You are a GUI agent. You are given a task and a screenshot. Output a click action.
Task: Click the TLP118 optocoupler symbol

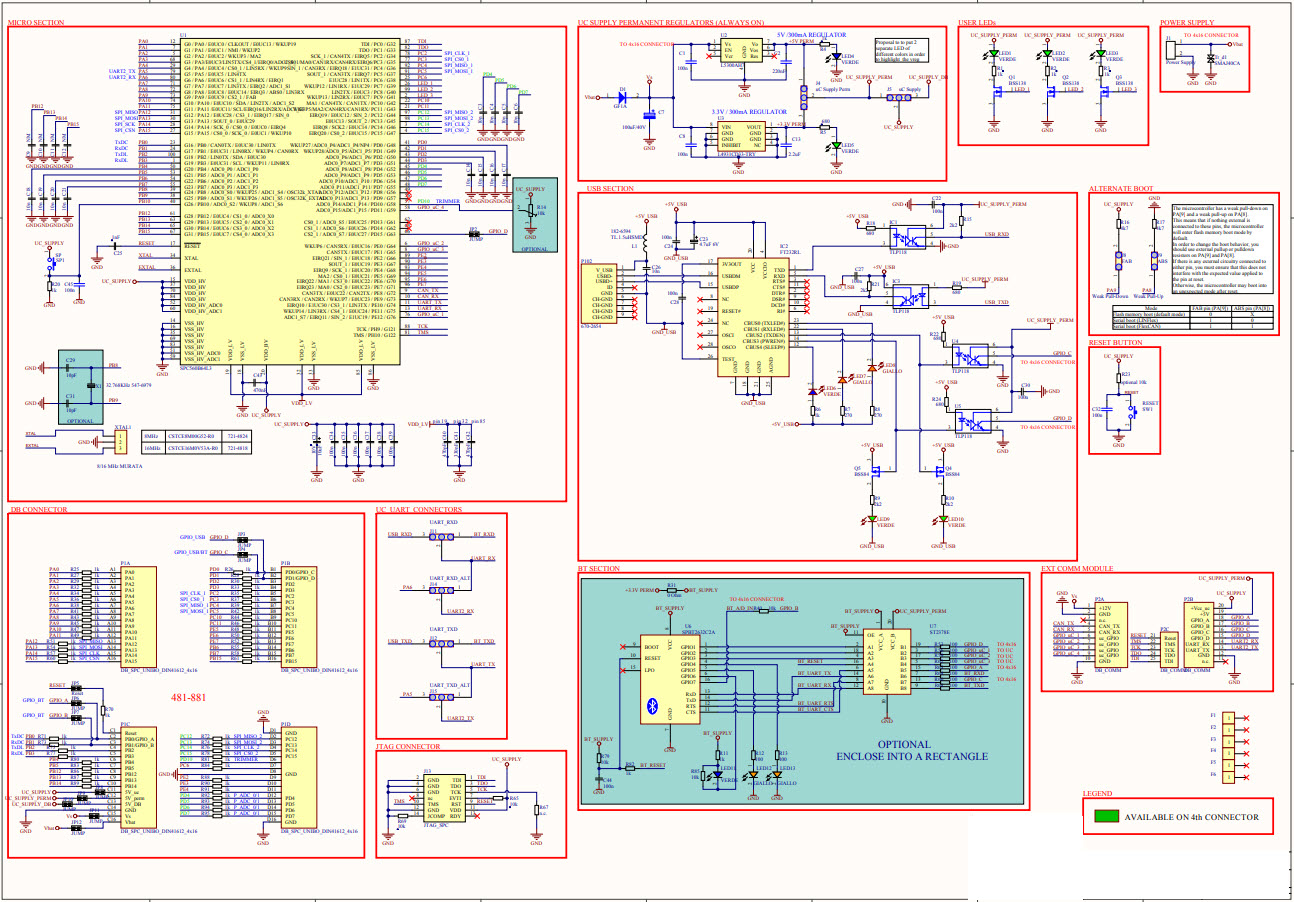click(x=906, y=237)
